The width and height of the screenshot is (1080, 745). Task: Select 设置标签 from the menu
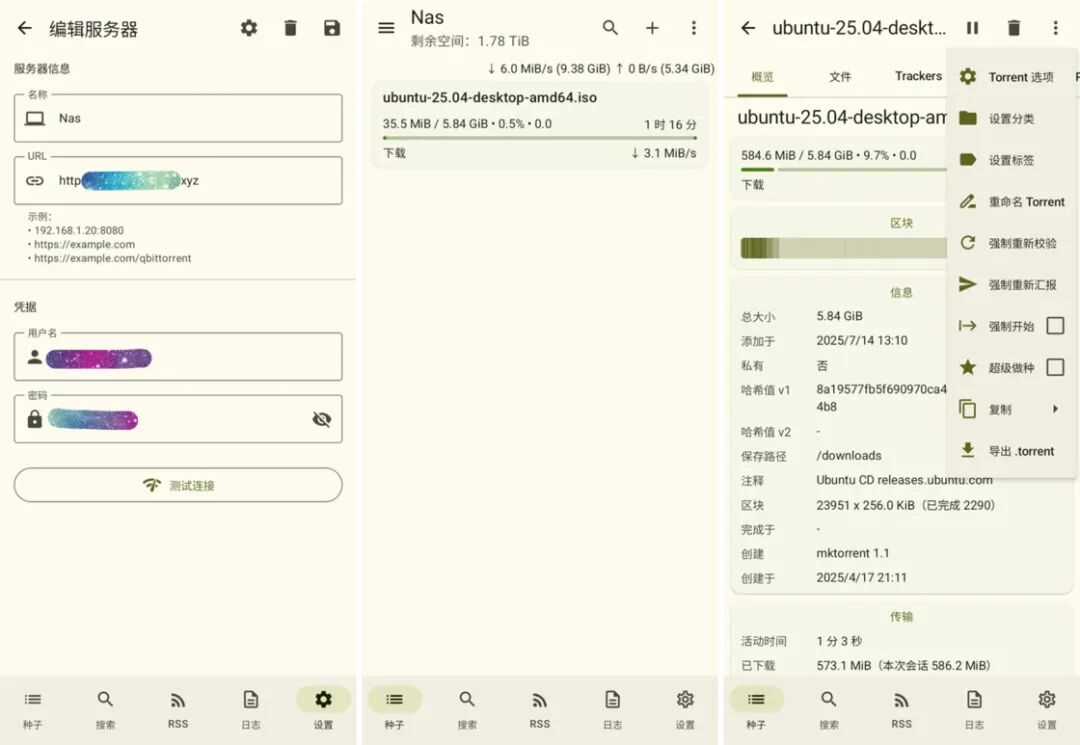tap(1011, 160)
